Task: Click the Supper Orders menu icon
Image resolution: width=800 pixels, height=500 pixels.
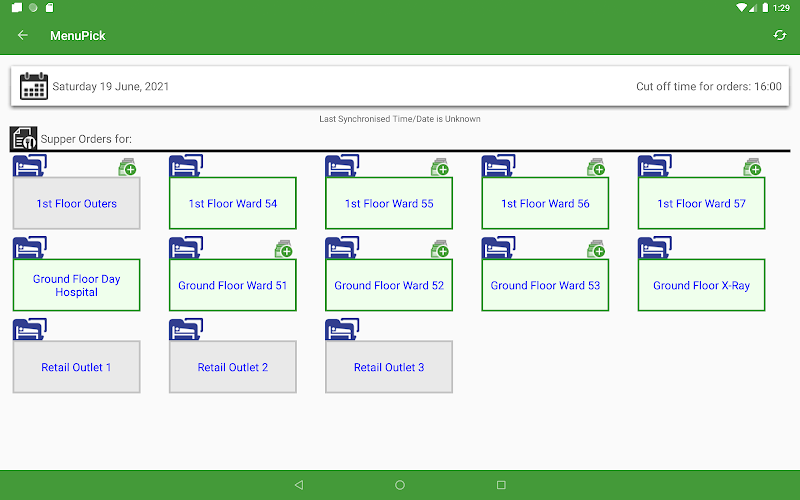Action: [x=23, y=139]
